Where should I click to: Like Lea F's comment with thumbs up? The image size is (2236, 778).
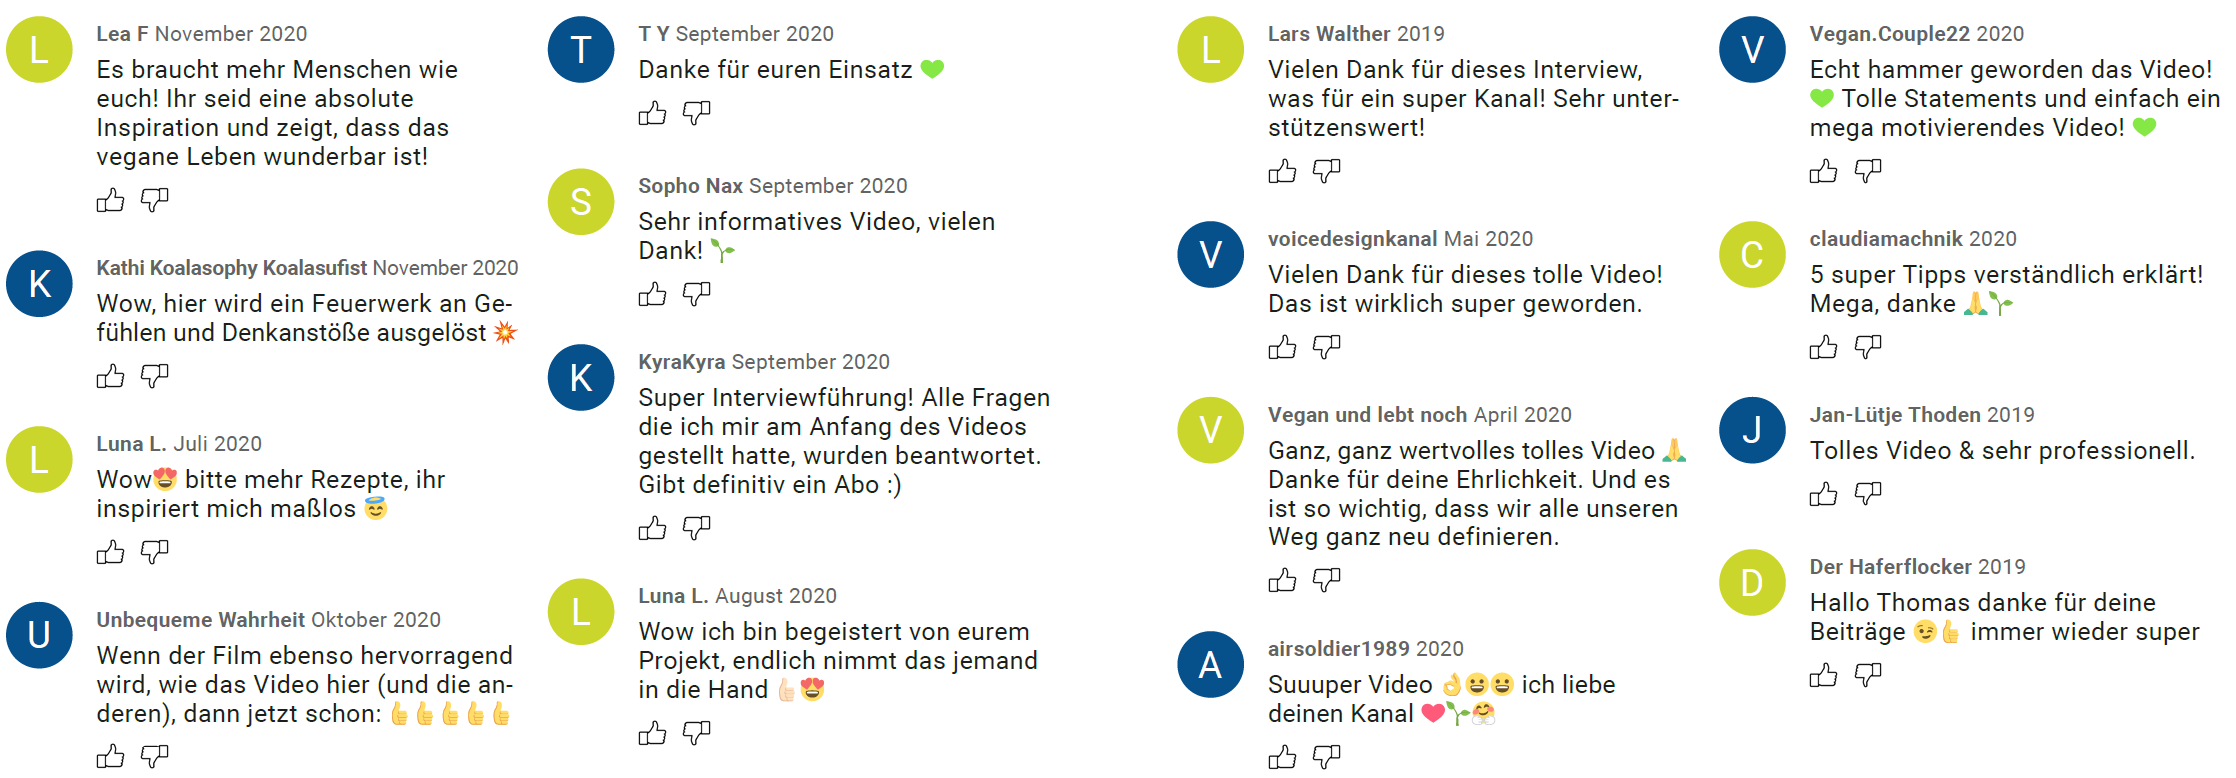(x=110, y=201)
